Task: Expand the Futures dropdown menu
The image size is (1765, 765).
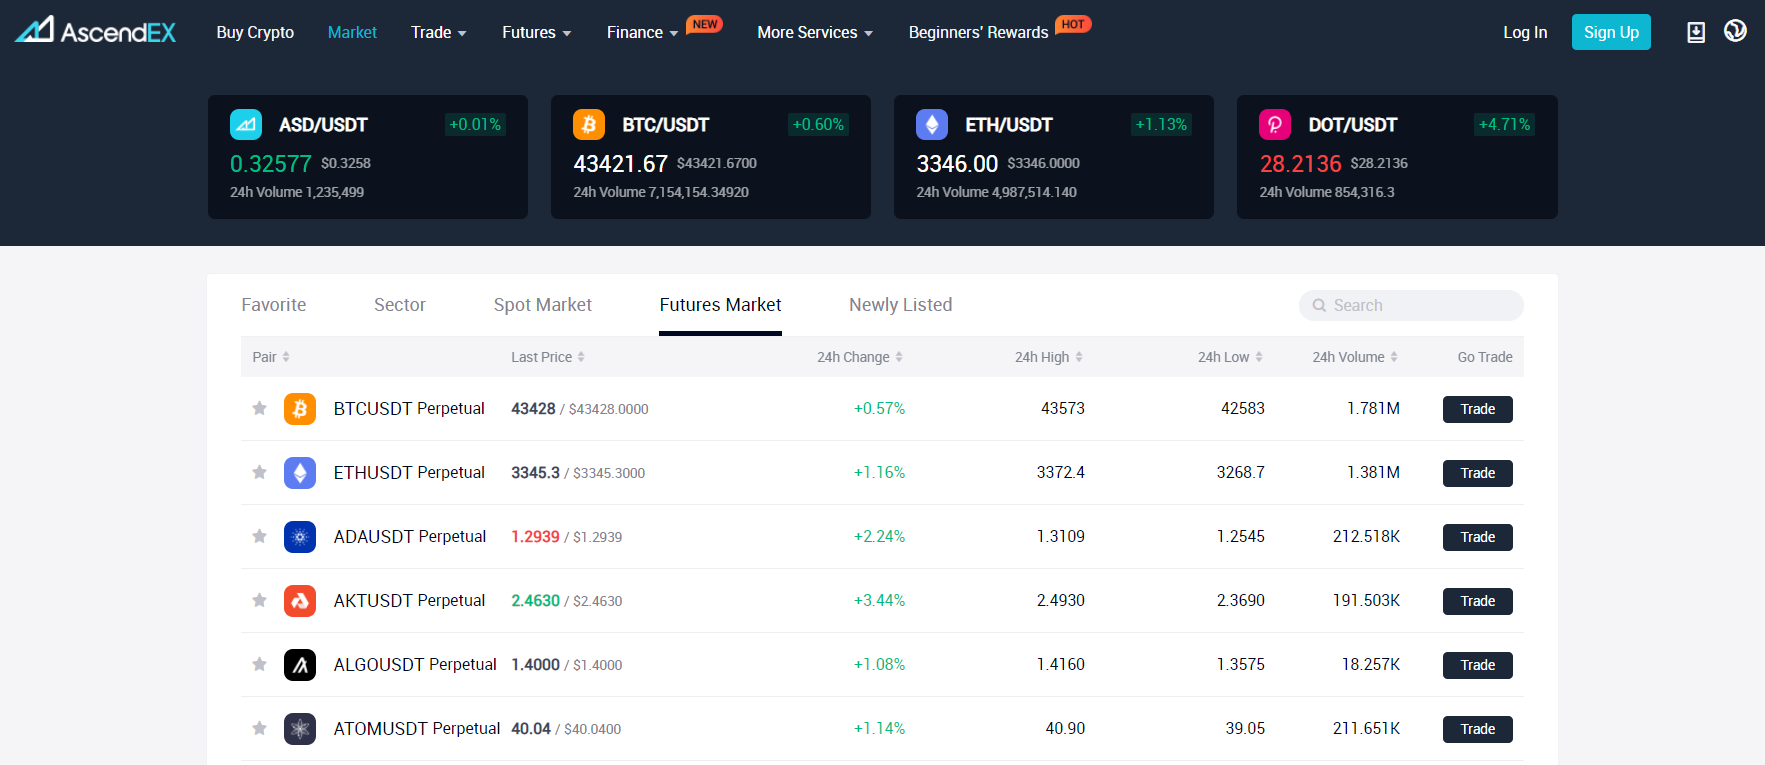Action: pyautogui.click(x=537, y=33)
